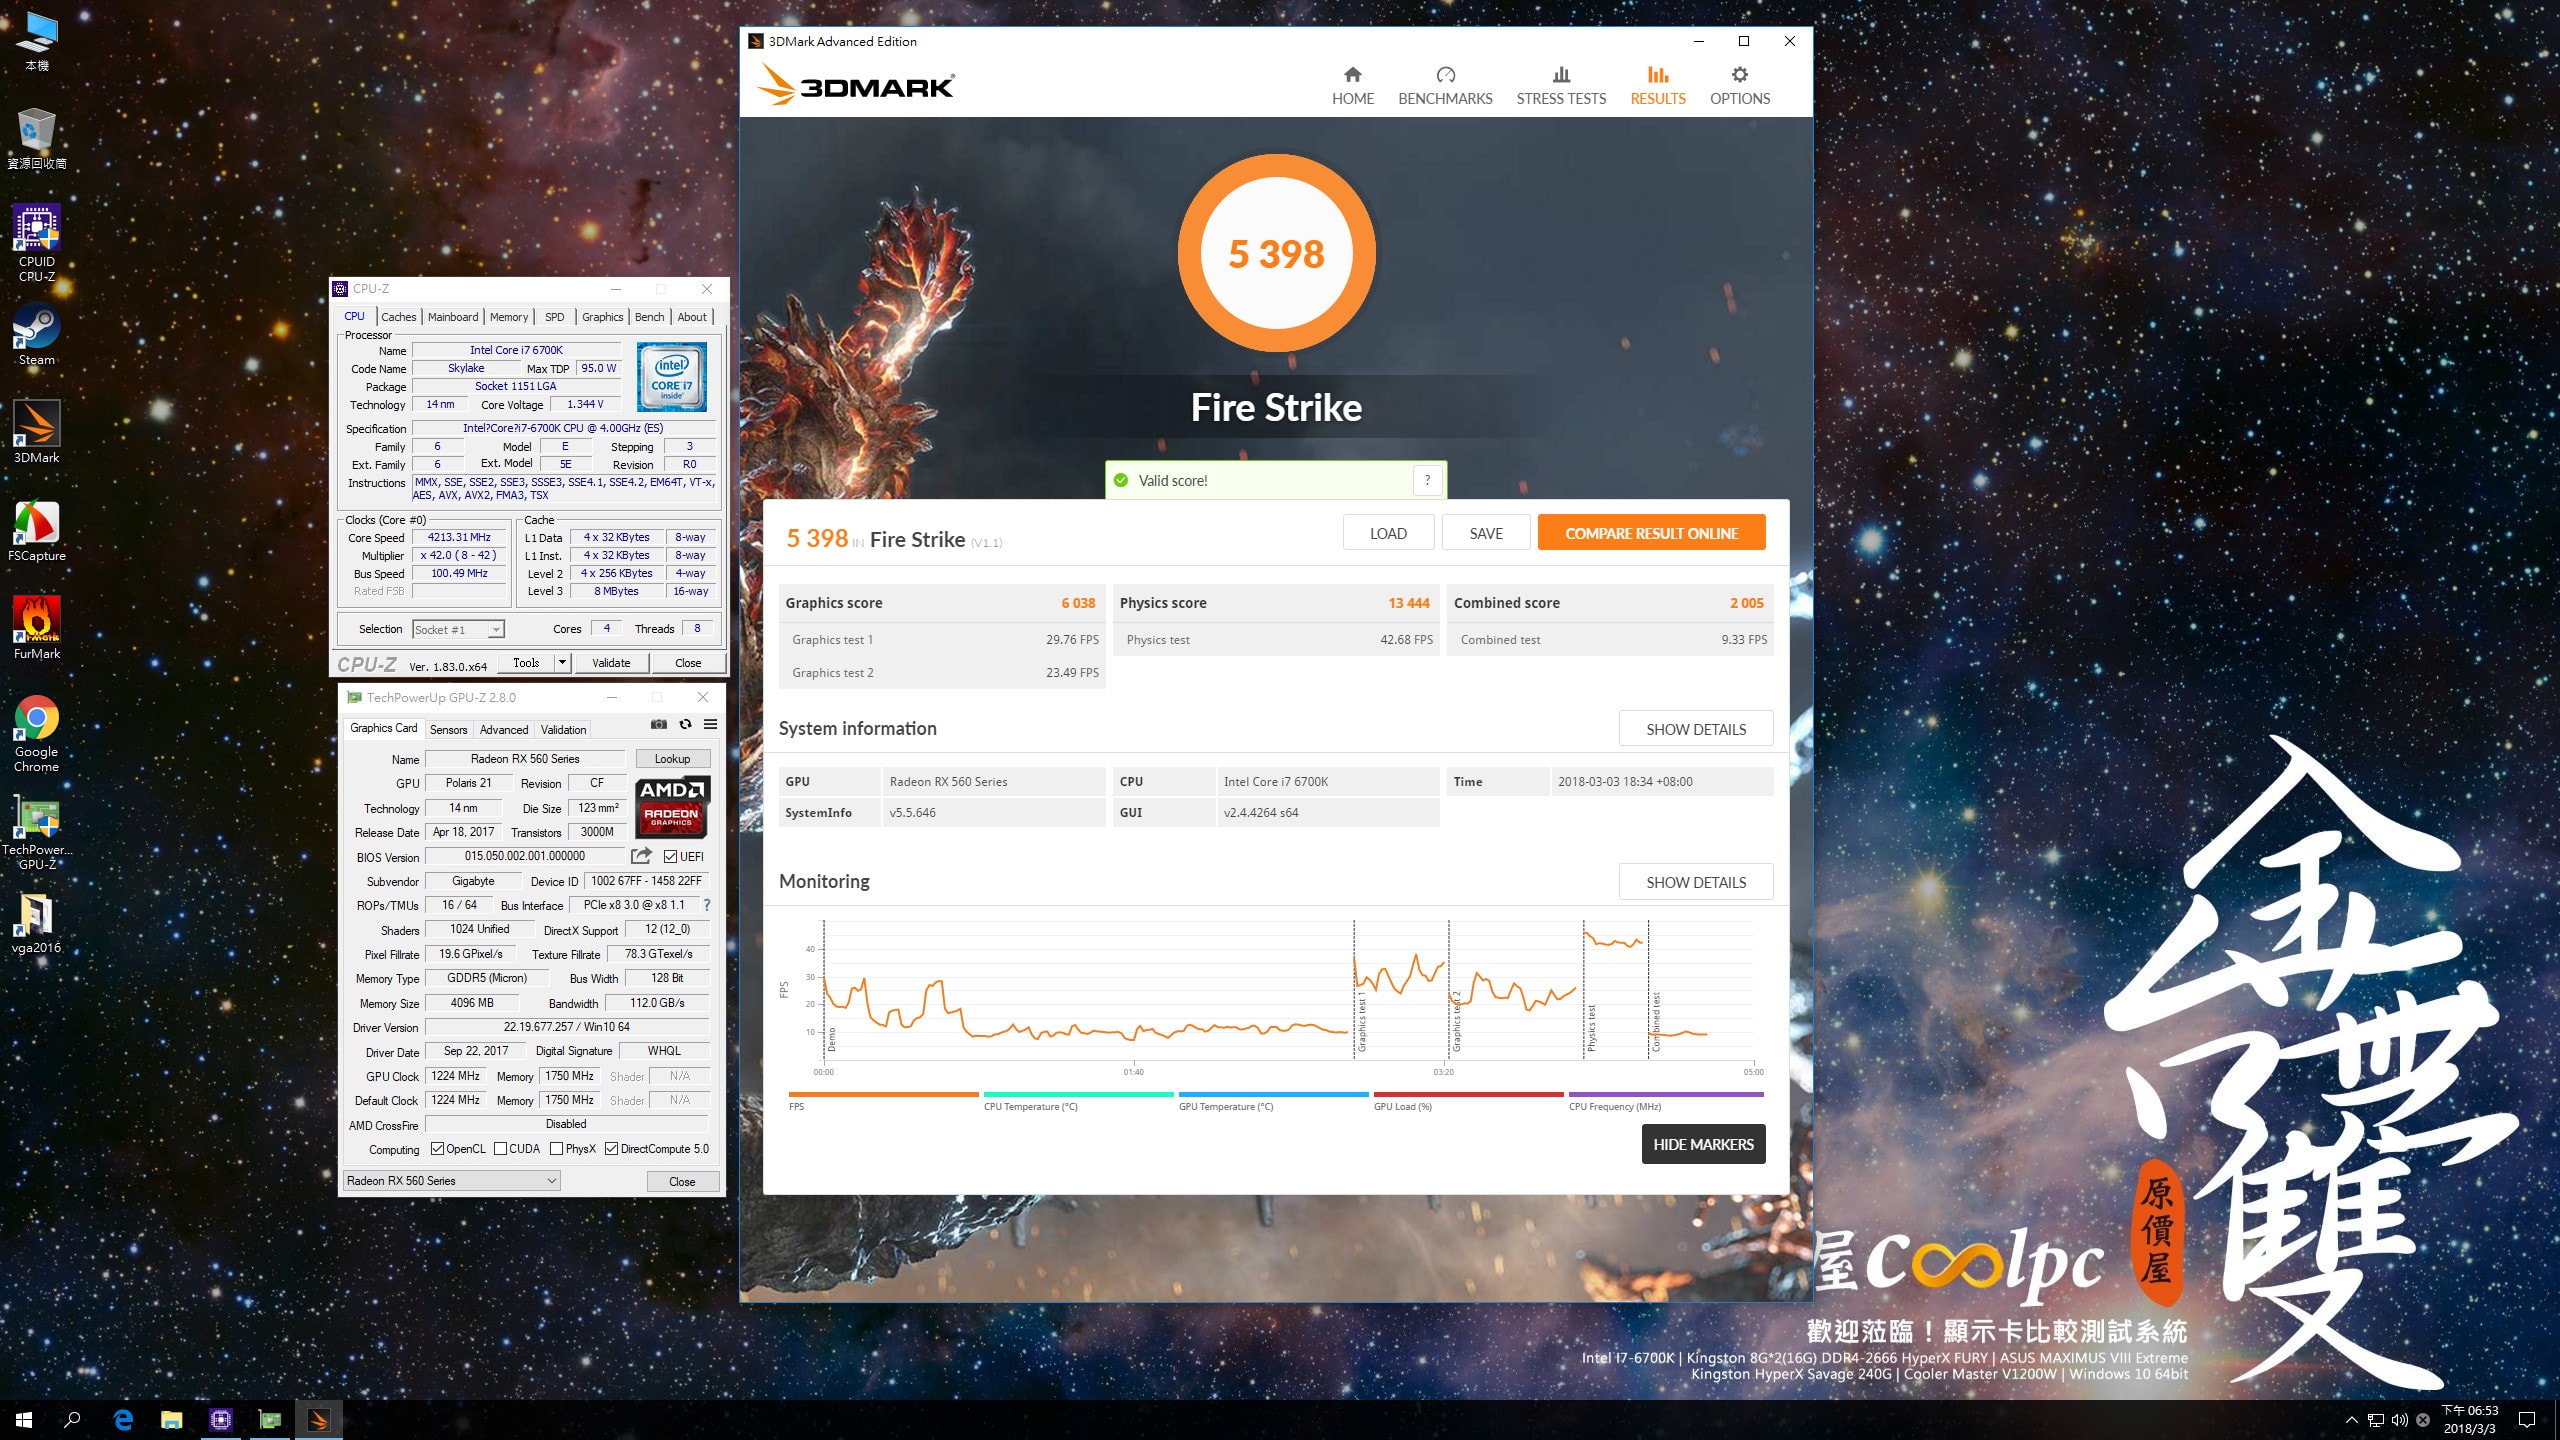Click Validate button in CPU-Z

point(610,662)
